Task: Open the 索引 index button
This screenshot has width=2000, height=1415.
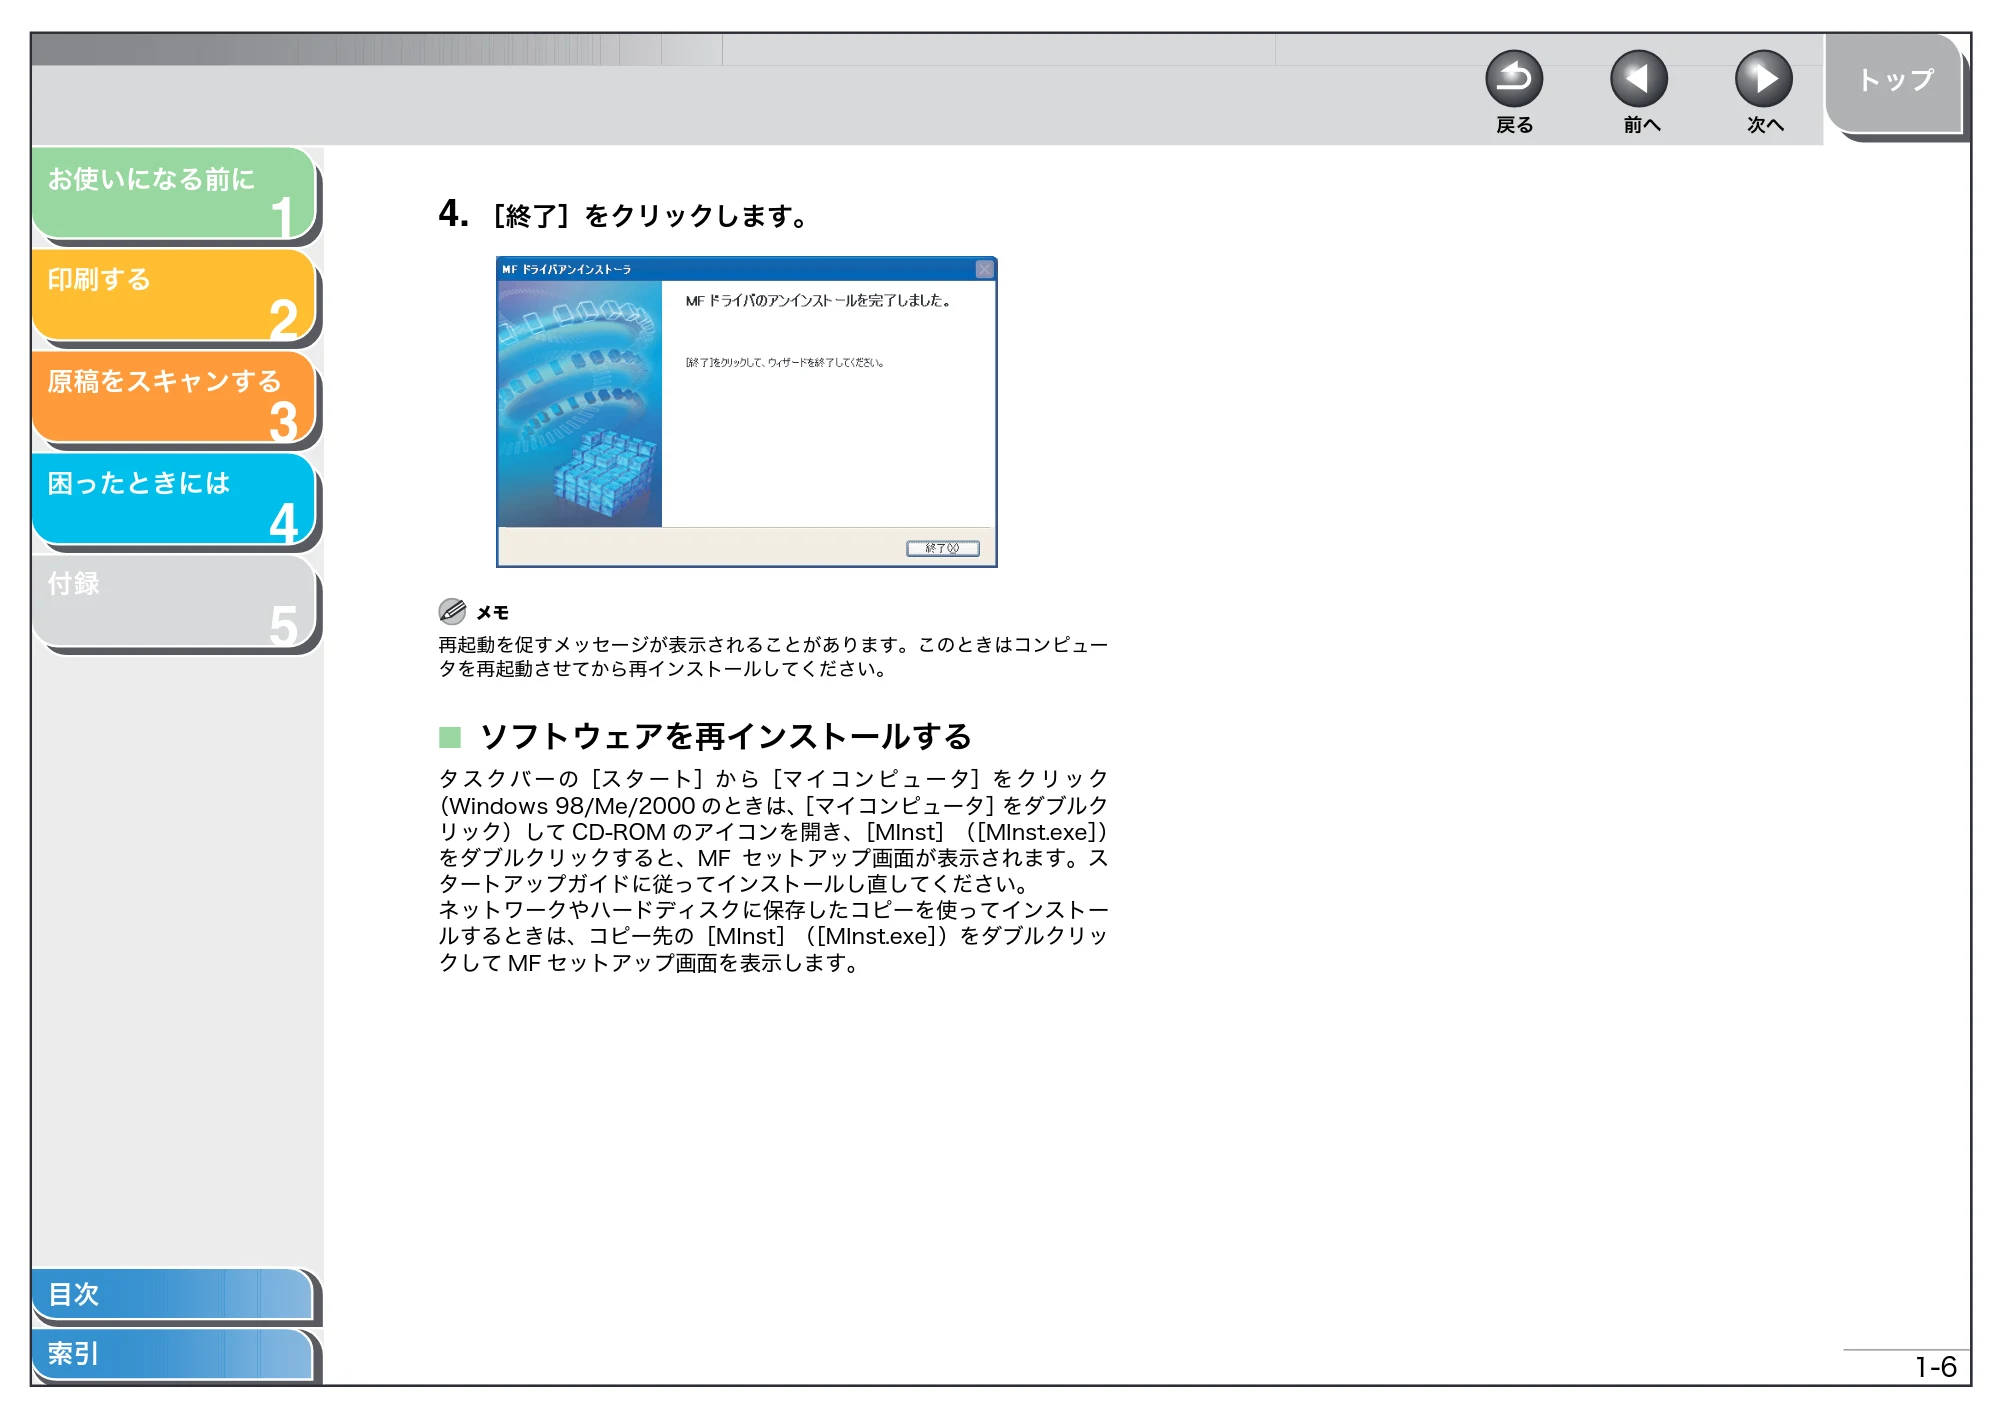Action: 175,1355
